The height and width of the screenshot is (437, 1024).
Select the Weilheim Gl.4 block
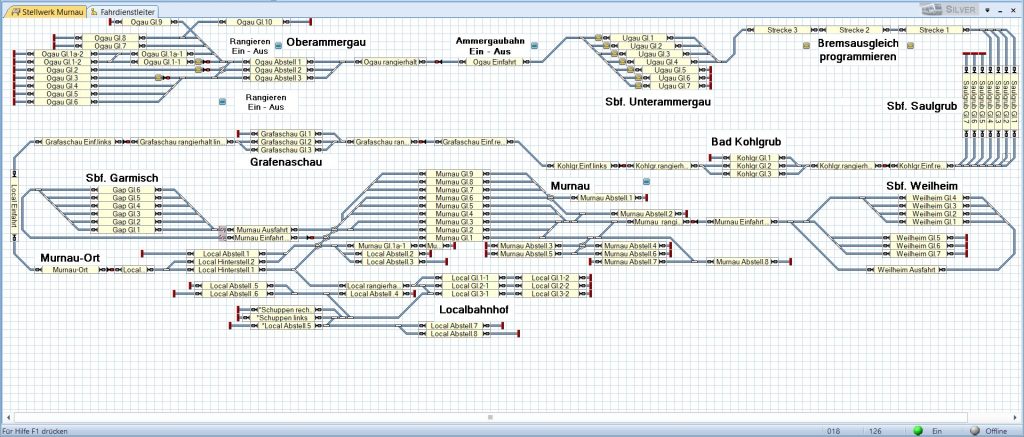tap(934, 198)
